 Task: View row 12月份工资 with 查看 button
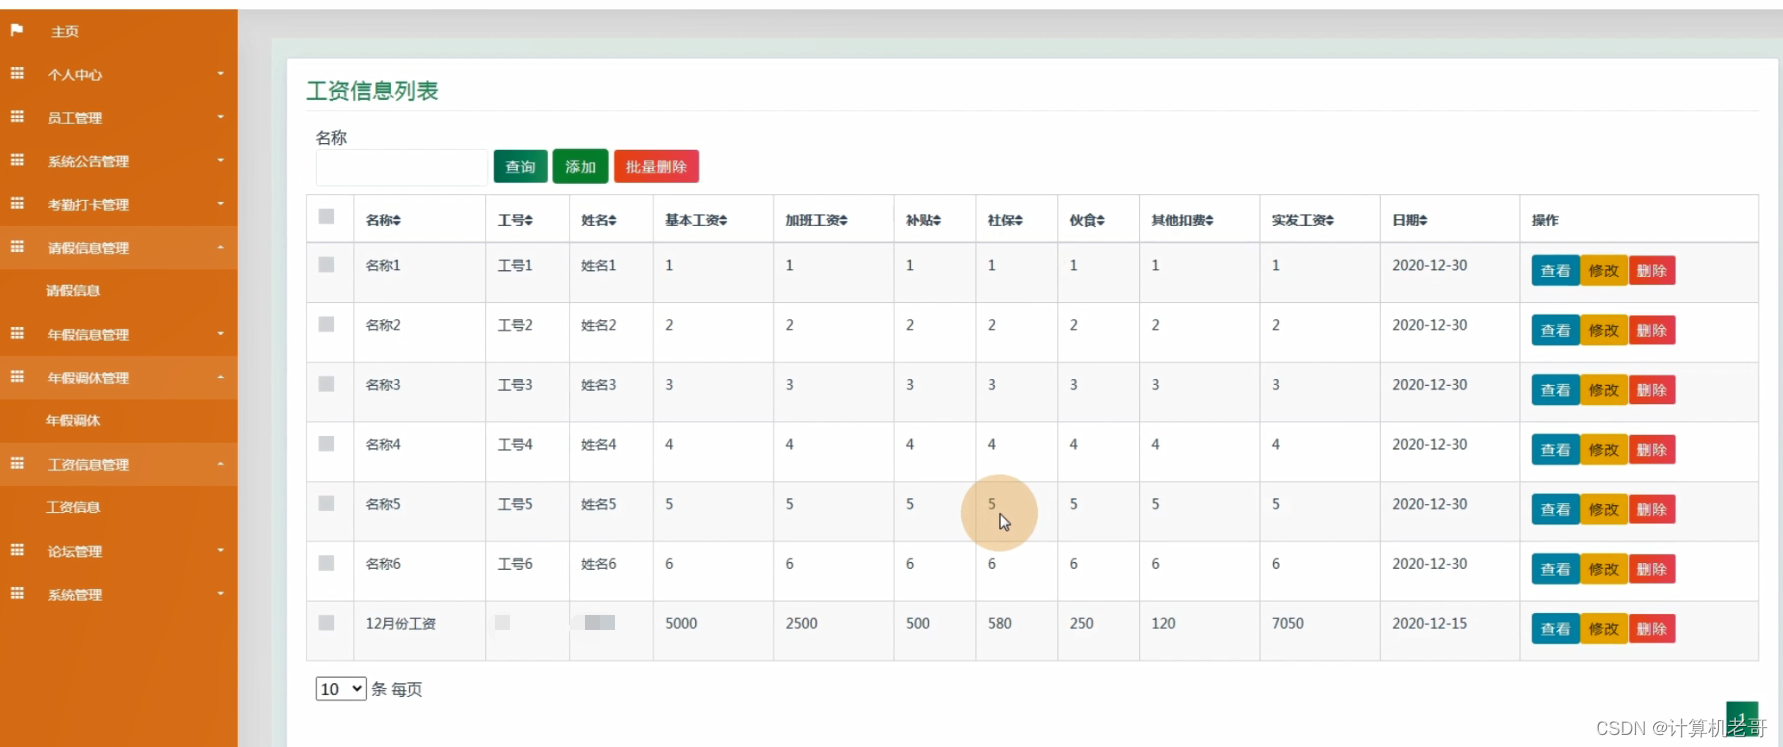[1555, 629]
